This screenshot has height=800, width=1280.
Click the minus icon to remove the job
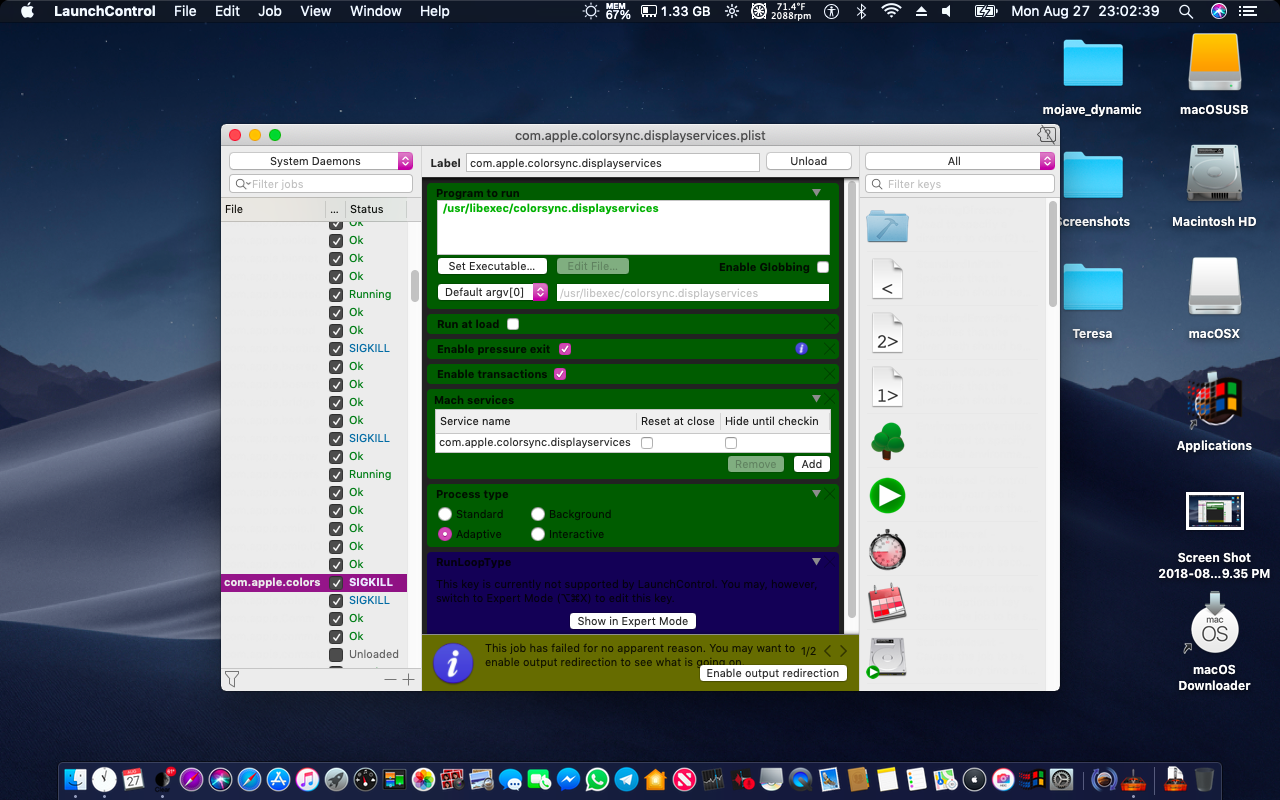[390, 679]
